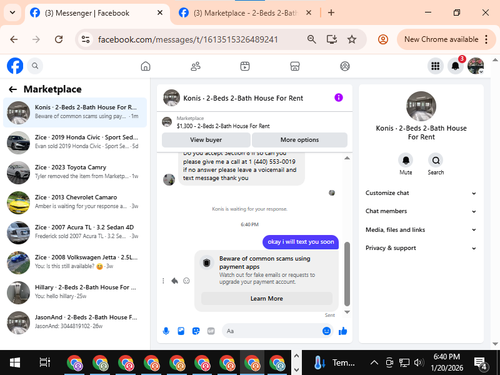The height and width of the screenshot is (375, 500).
Task: Click the More options button
Action: [300, 140]
